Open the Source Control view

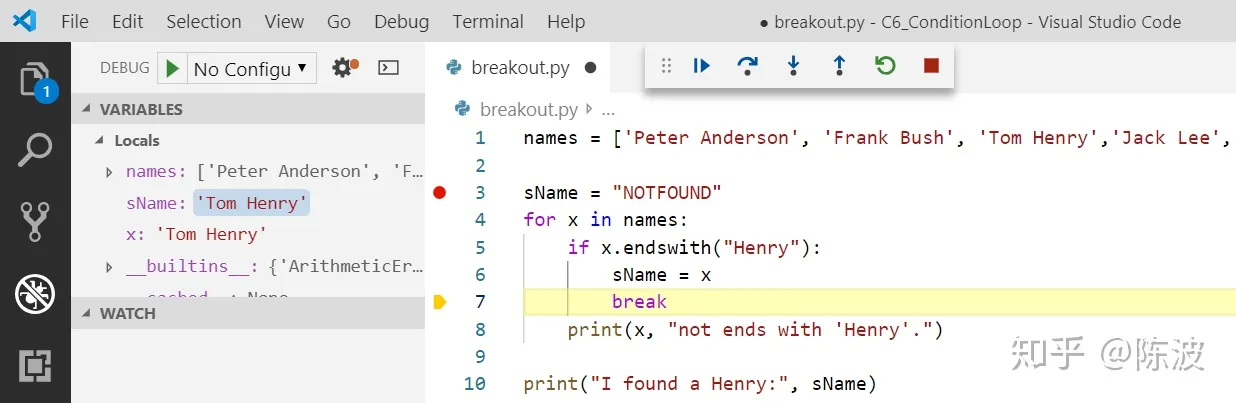(35, 222)
